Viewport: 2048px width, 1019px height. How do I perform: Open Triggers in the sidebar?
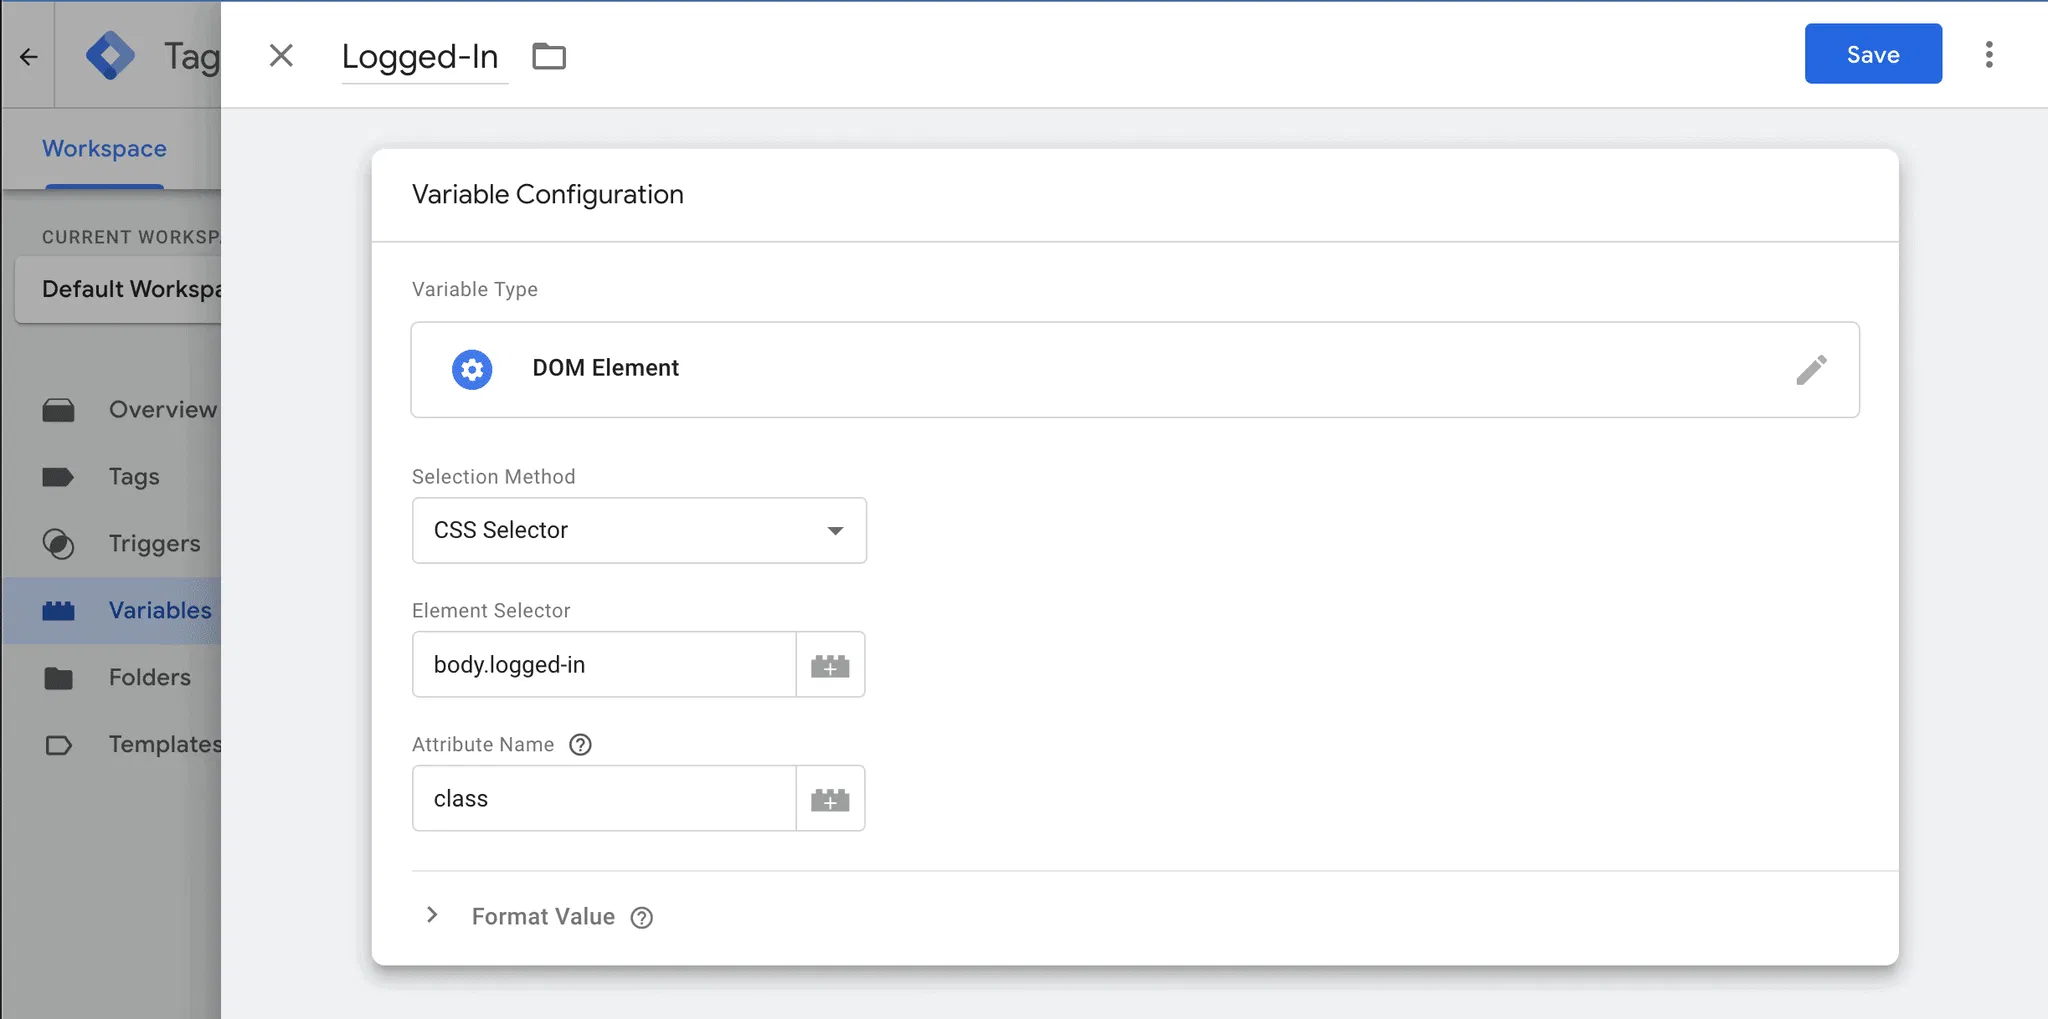pyautogui.click(x=154, y=544)
